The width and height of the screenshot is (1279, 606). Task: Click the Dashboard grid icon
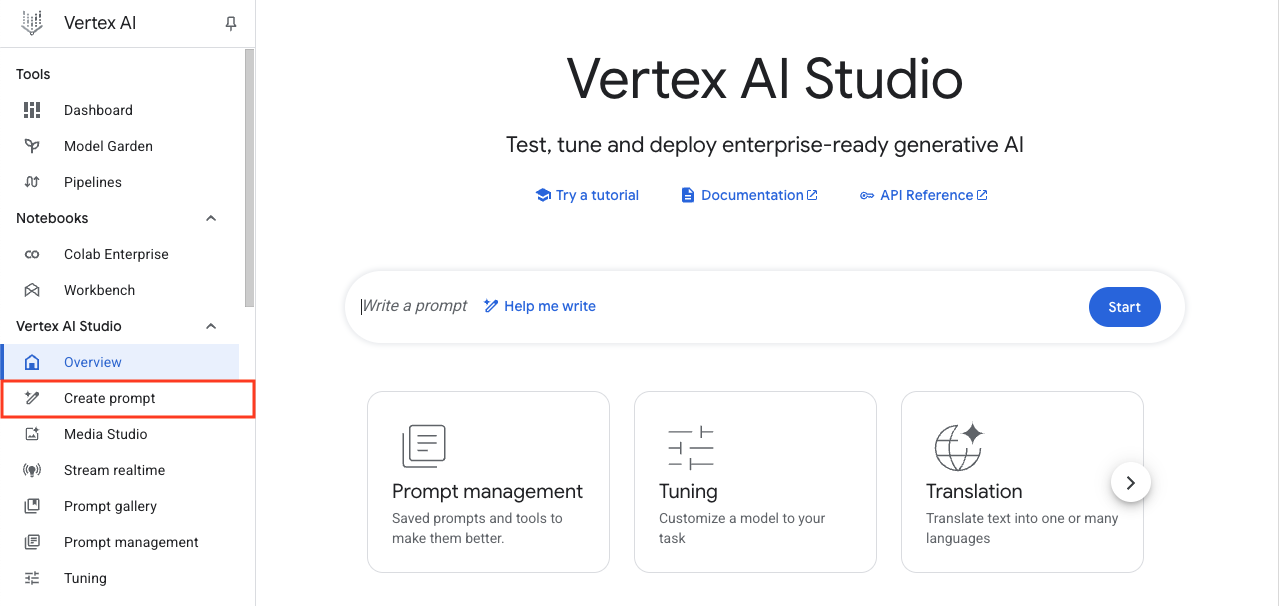coord(32,110)
